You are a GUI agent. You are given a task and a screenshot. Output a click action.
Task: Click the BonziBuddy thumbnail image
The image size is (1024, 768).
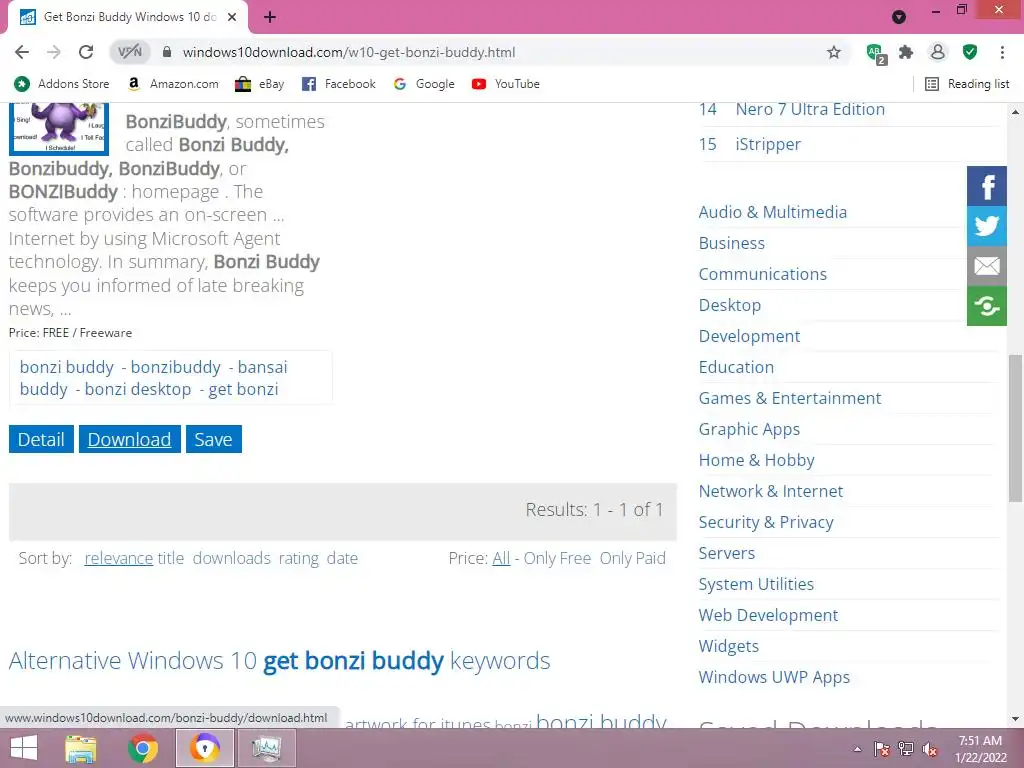(x=59, y=129)
